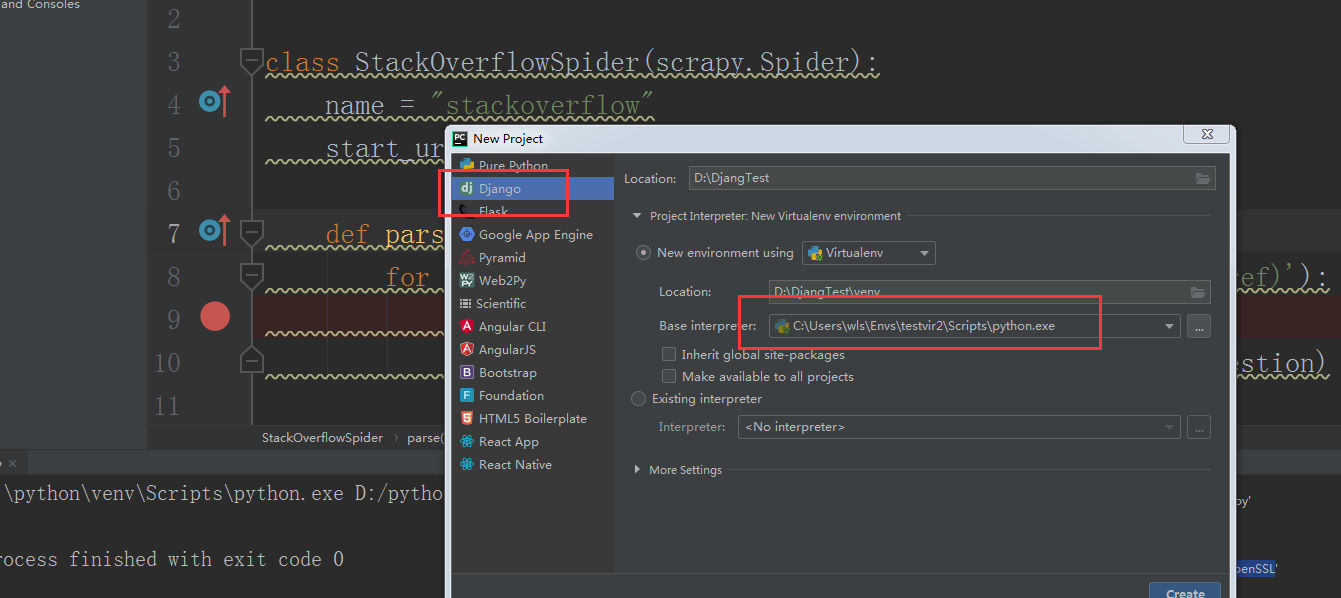1341x598 pixels.
Task: Click the fold end marker on line 10
Action: (252, 358)
